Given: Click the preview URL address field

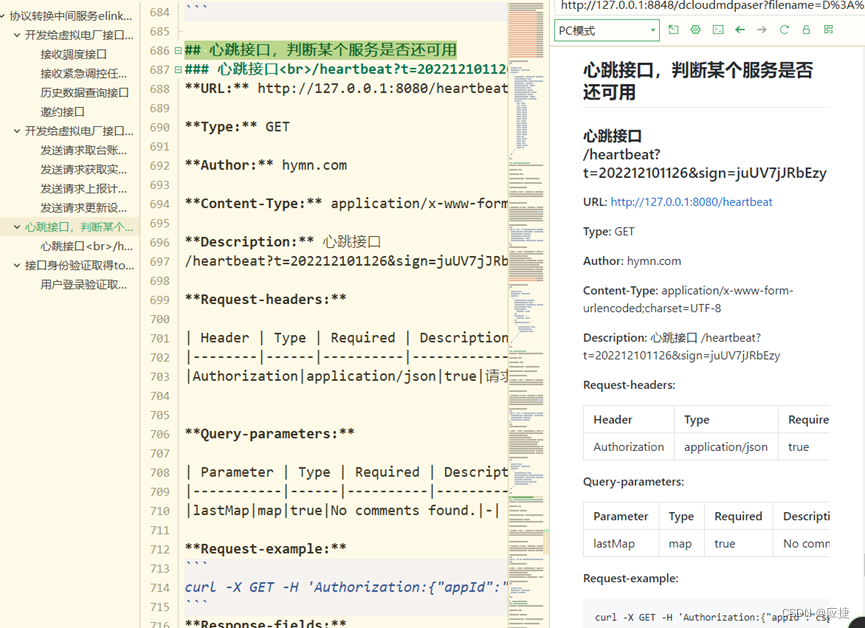Looking at the screenshot, I should tap(709, 6).
